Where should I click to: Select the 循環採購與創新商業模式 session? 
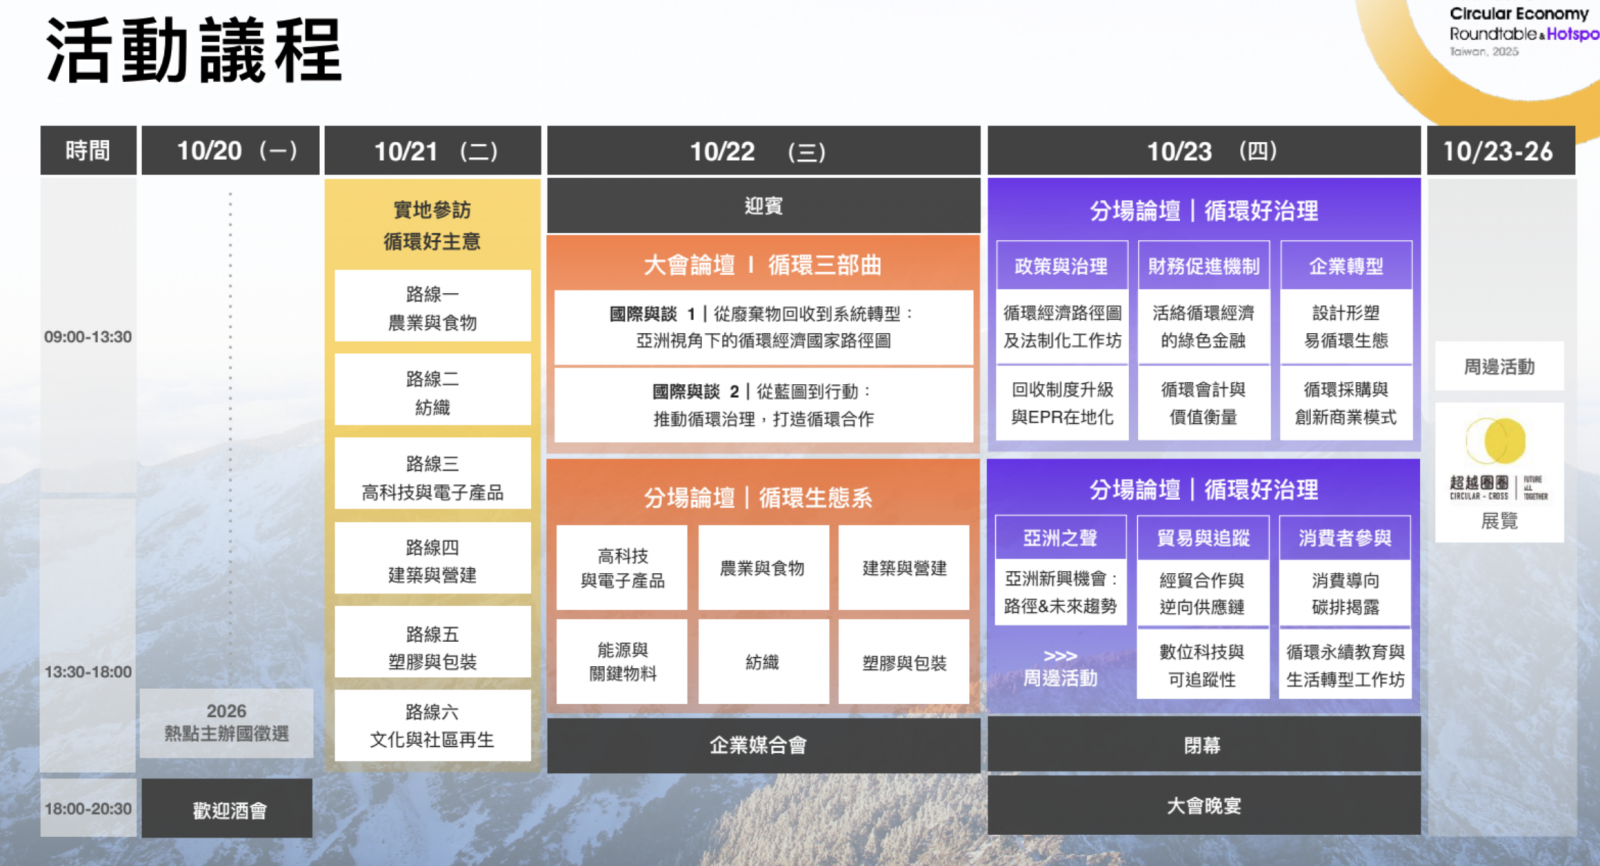click(1345, 403)
